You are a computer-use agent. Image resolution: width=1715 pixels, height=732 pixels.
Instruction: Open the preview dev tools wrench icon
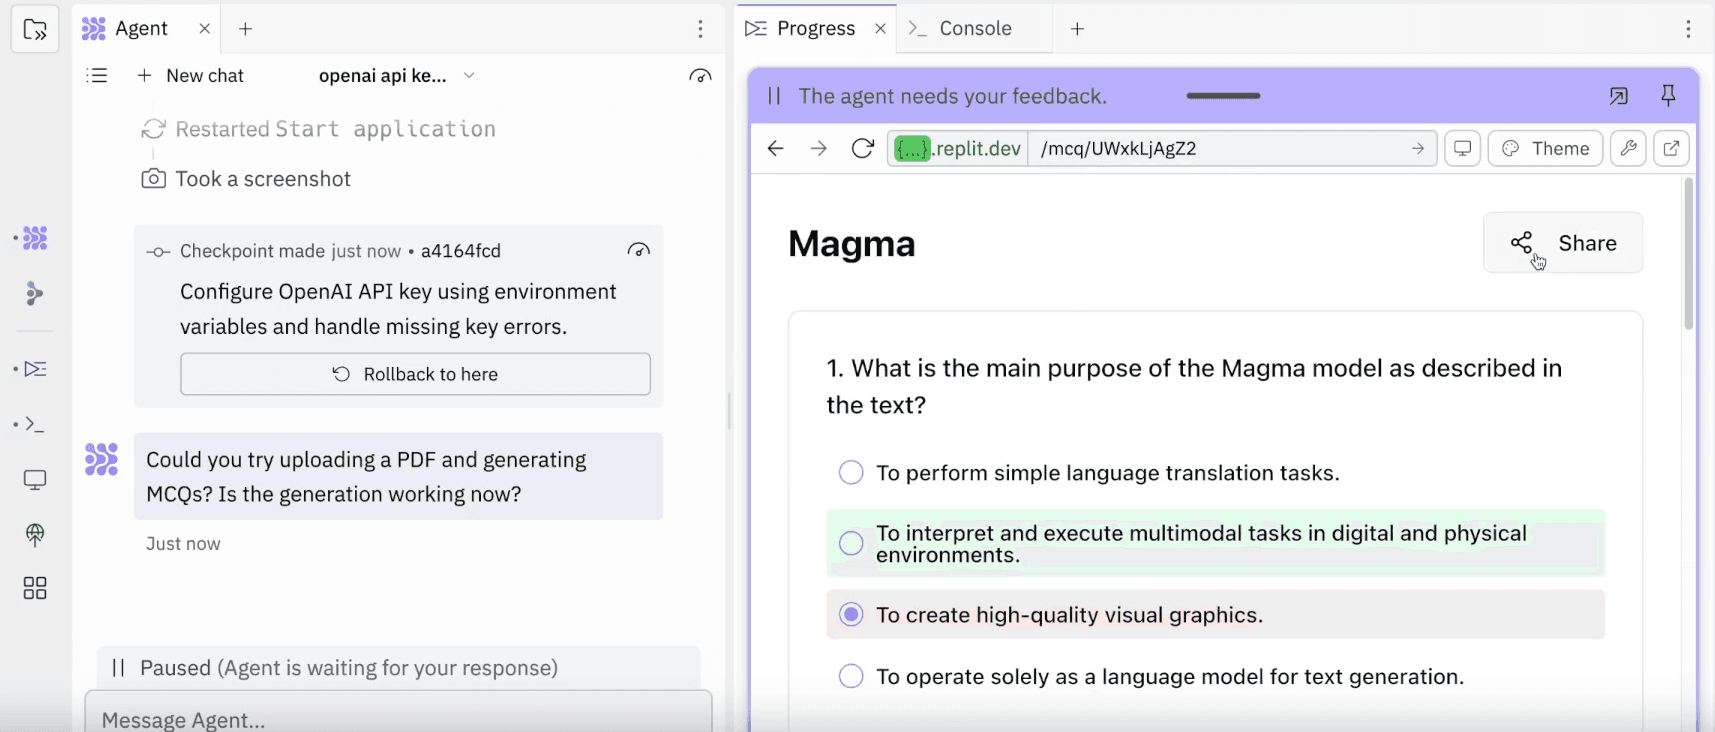click(1628, 149)
